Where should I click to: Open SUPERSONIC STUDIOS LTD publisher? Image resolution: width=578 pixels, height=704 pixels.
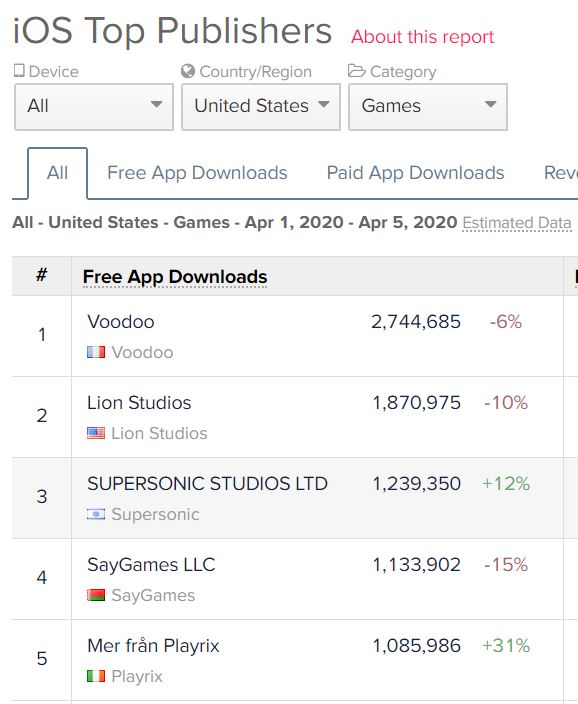coord(207,484)
